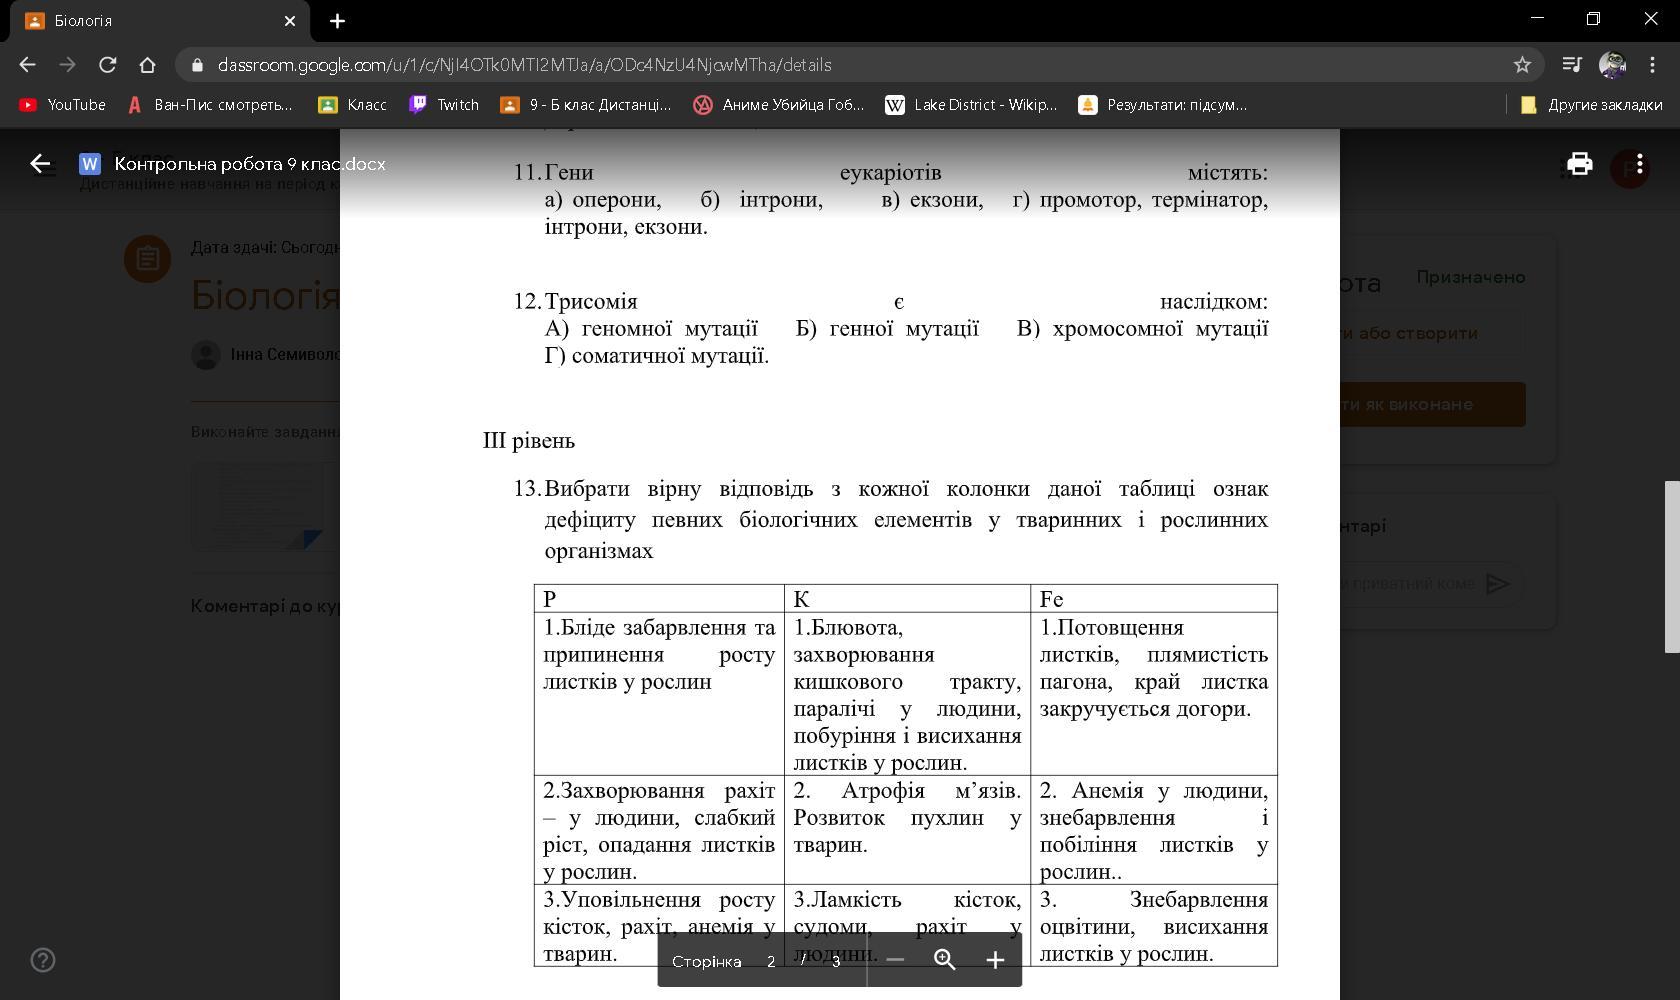Bookmark this page with the star icon

(1522, 65)
